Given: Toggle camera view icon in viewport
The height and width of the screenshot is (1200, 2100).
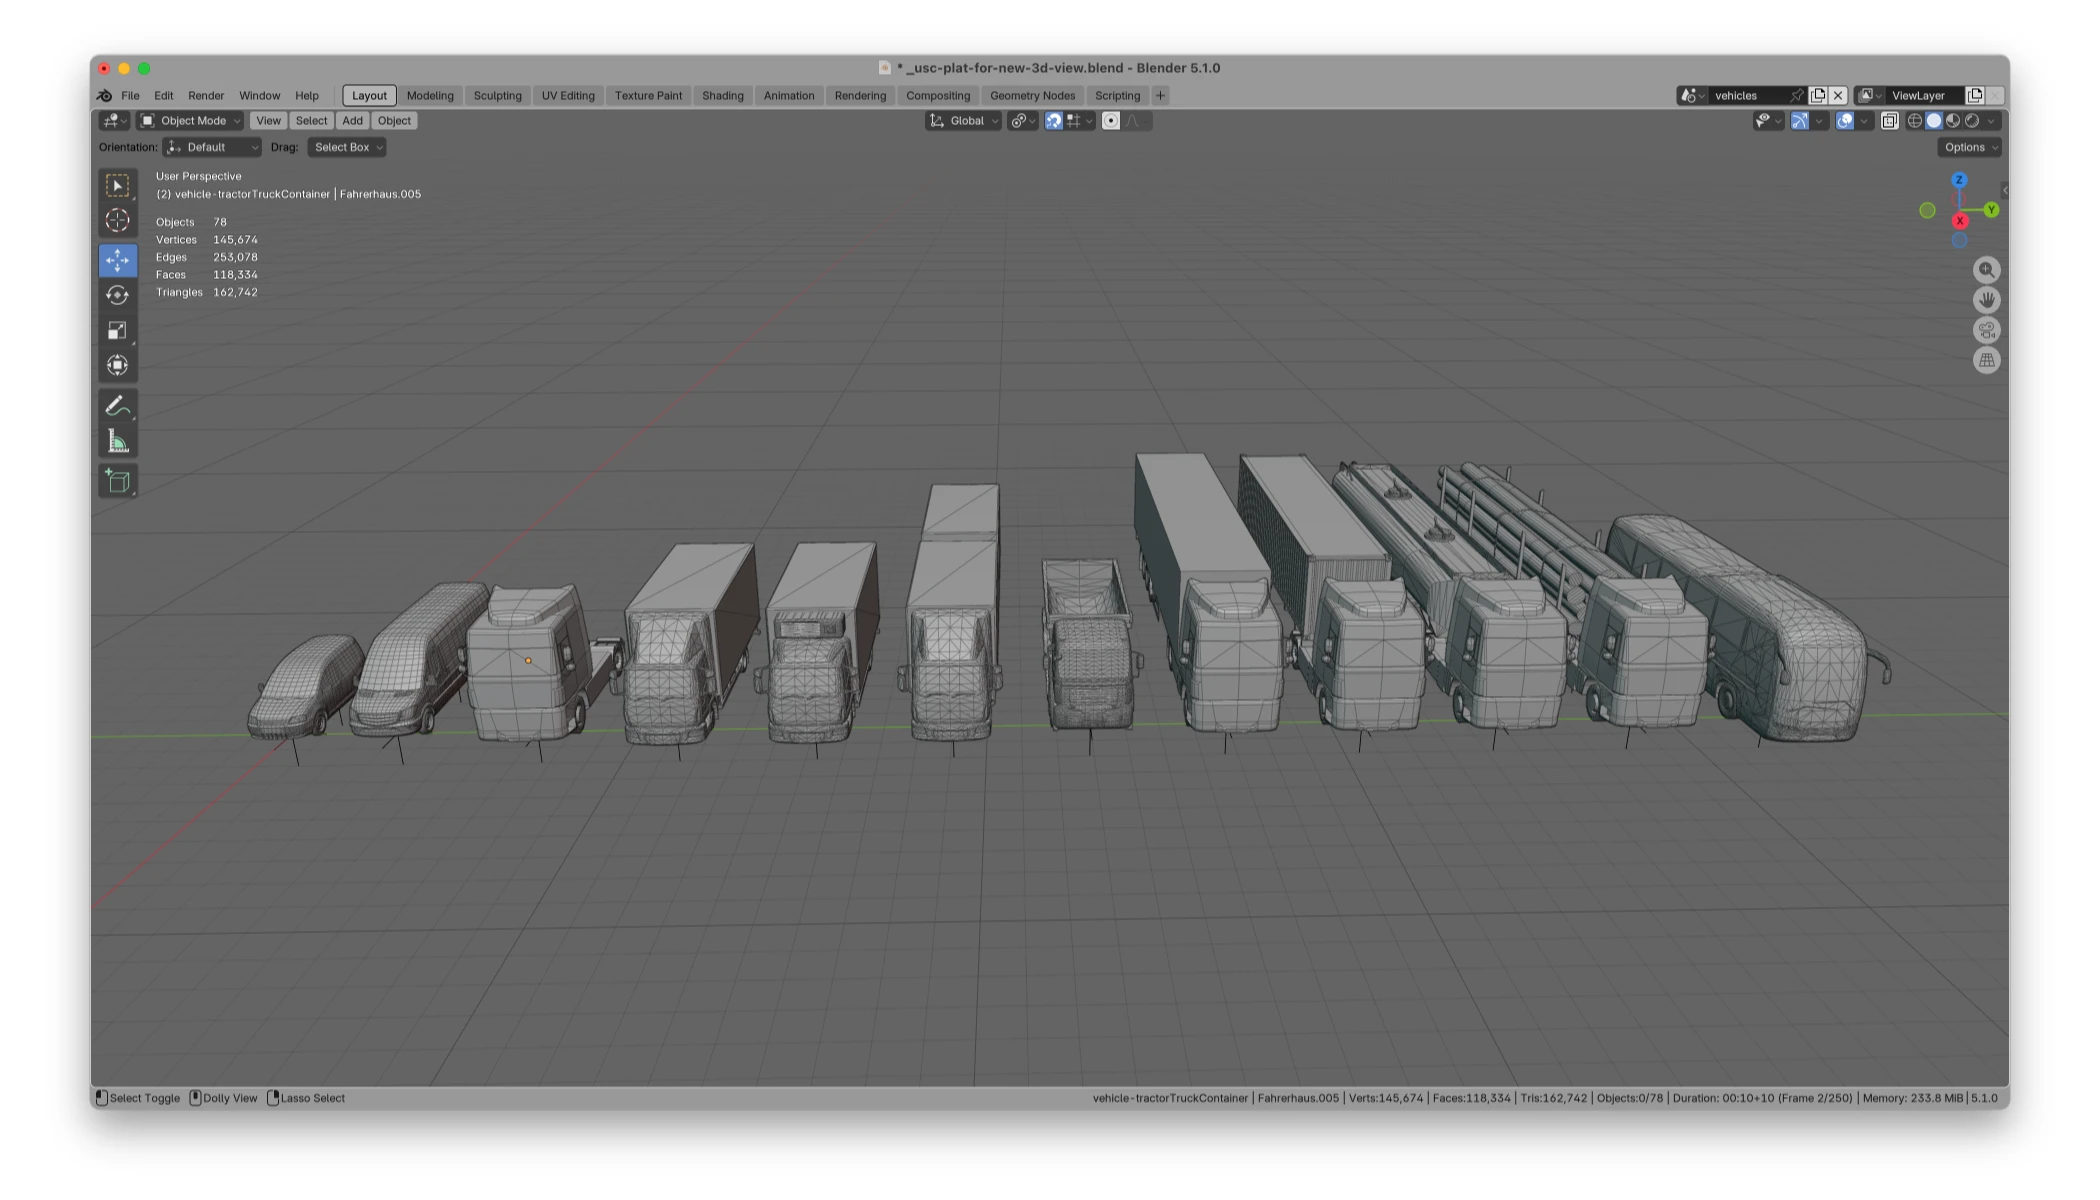Looking at the screenshot, I should [1986, 330].
